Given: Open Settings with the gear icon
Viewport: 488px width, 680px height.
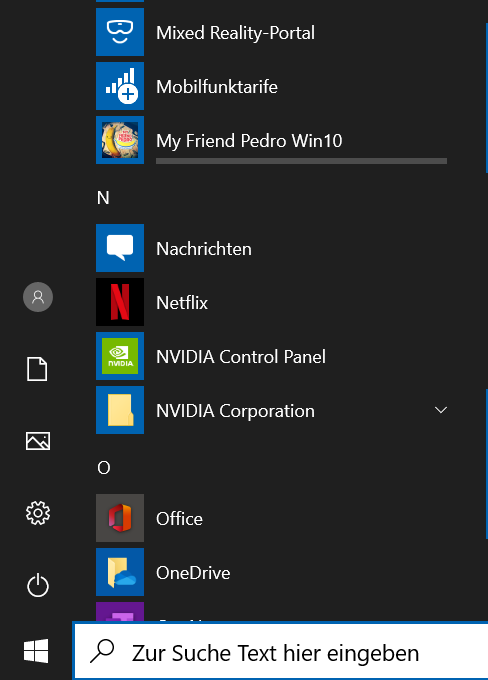Looking at the screenshot, I should tap(38, 513).
